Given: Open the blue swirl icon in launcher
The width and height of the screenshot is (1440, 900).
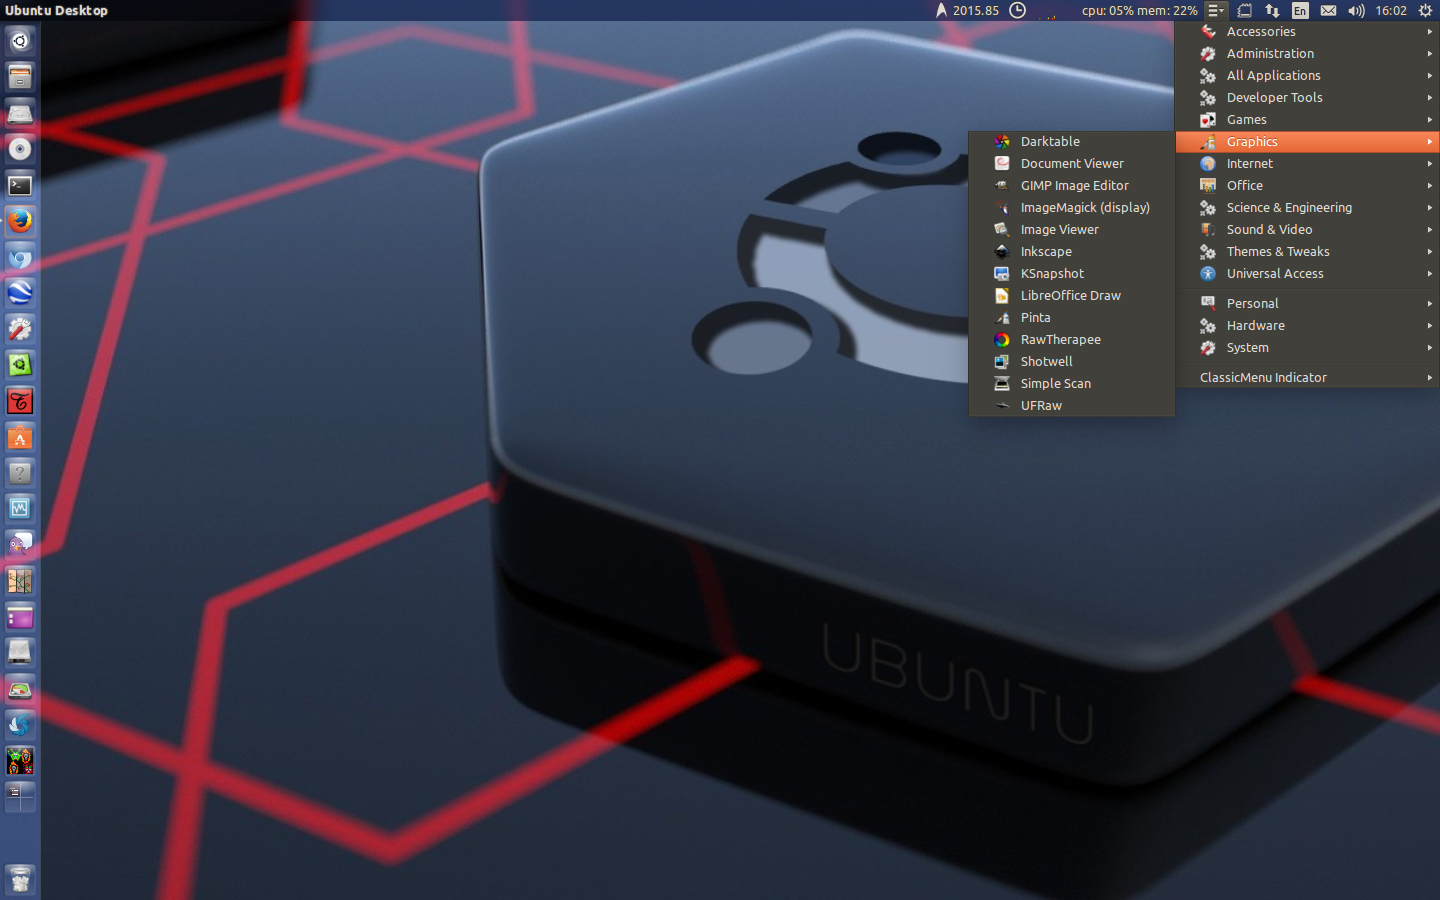Looking at the screenshot, I should click(x=20, y=725).
